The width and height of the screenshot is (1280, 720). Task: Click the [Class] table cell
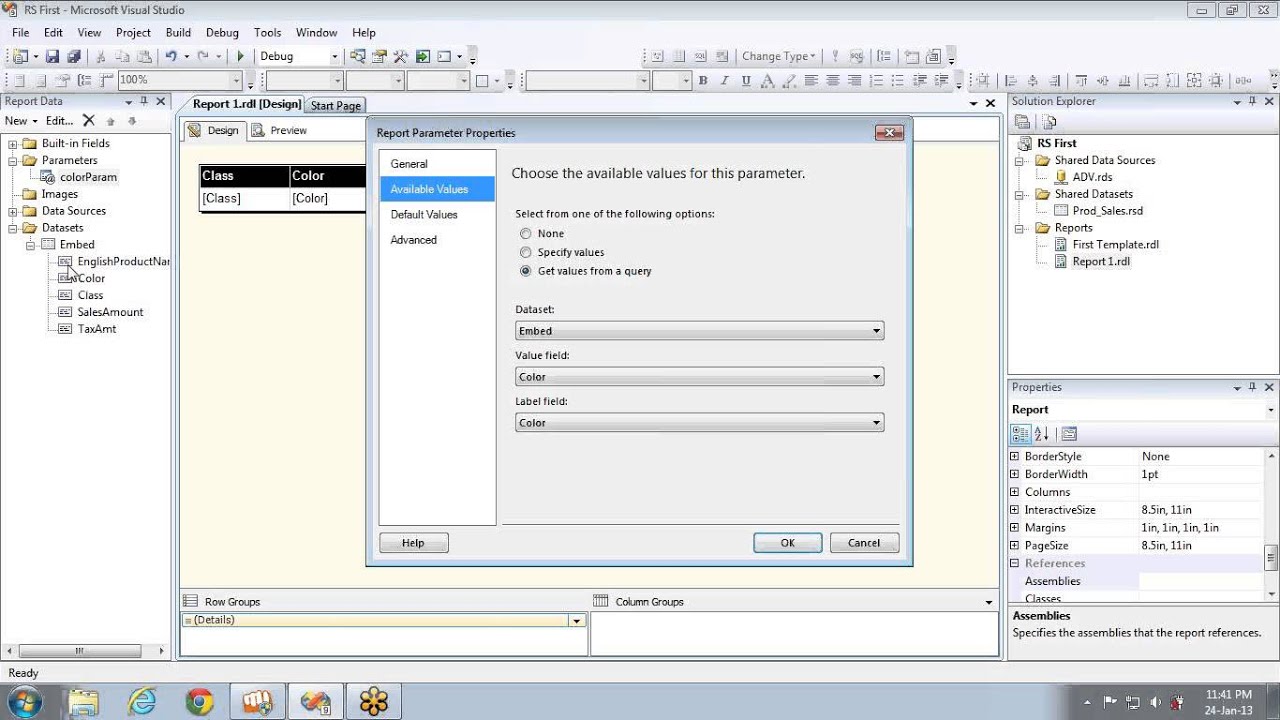(x=244, y=199)
